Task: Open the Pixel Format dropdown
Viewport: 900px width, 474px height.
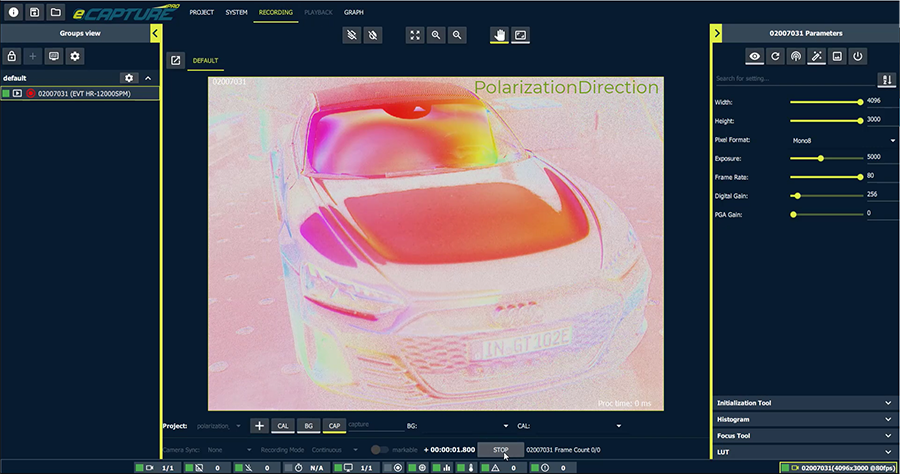Action: (x=842, y=140)
